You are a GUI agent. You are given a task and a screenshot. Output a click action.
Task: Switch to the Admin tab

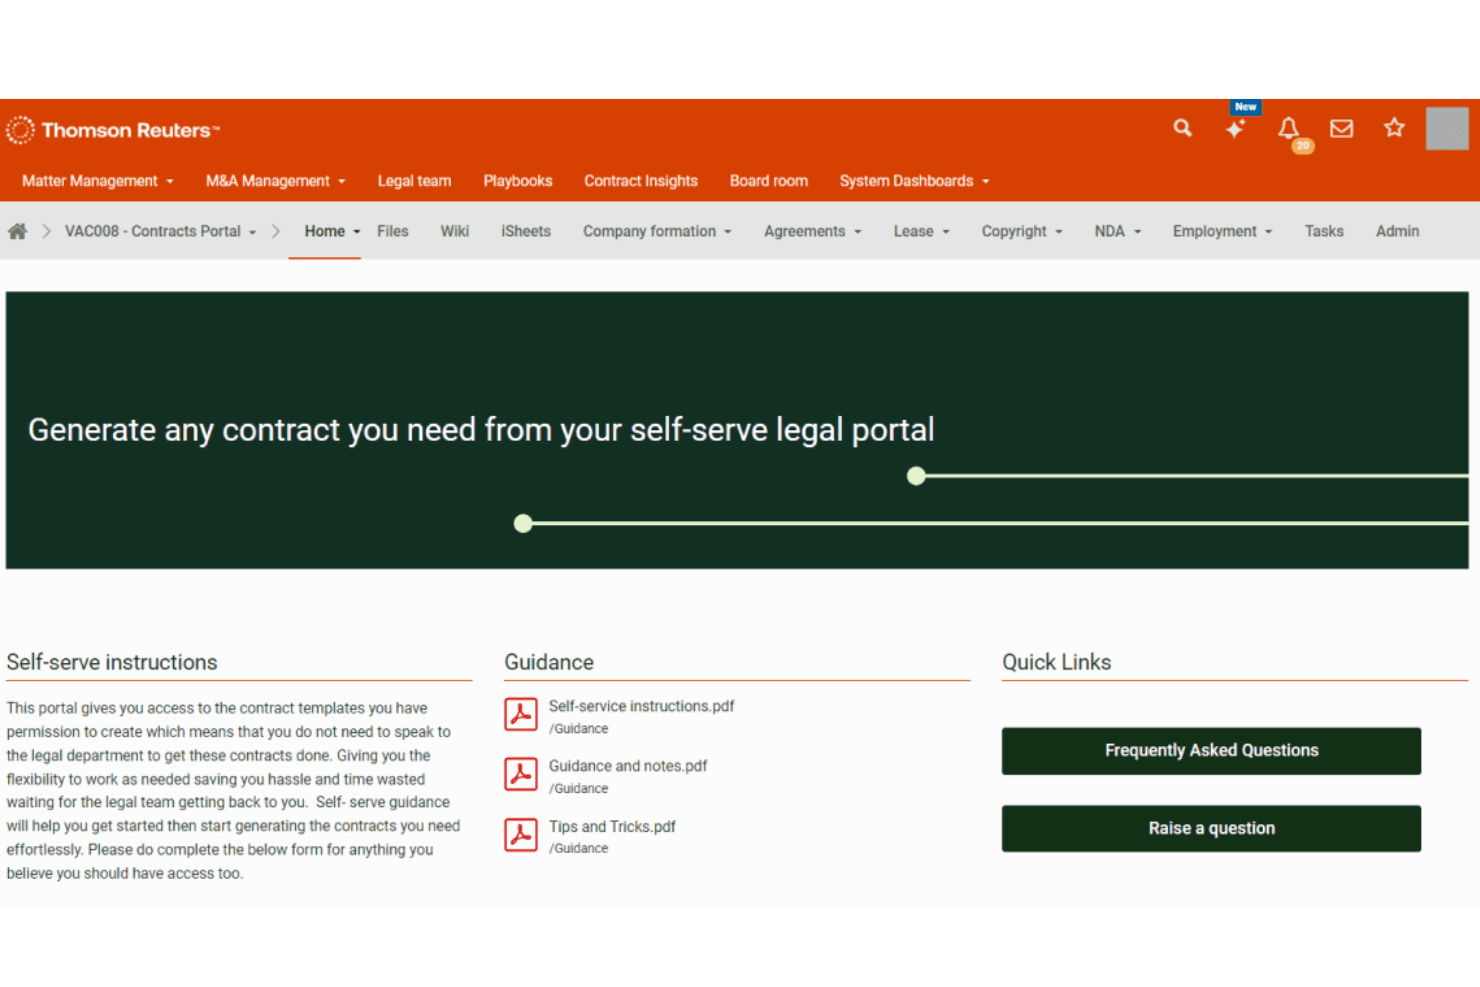1397,231
